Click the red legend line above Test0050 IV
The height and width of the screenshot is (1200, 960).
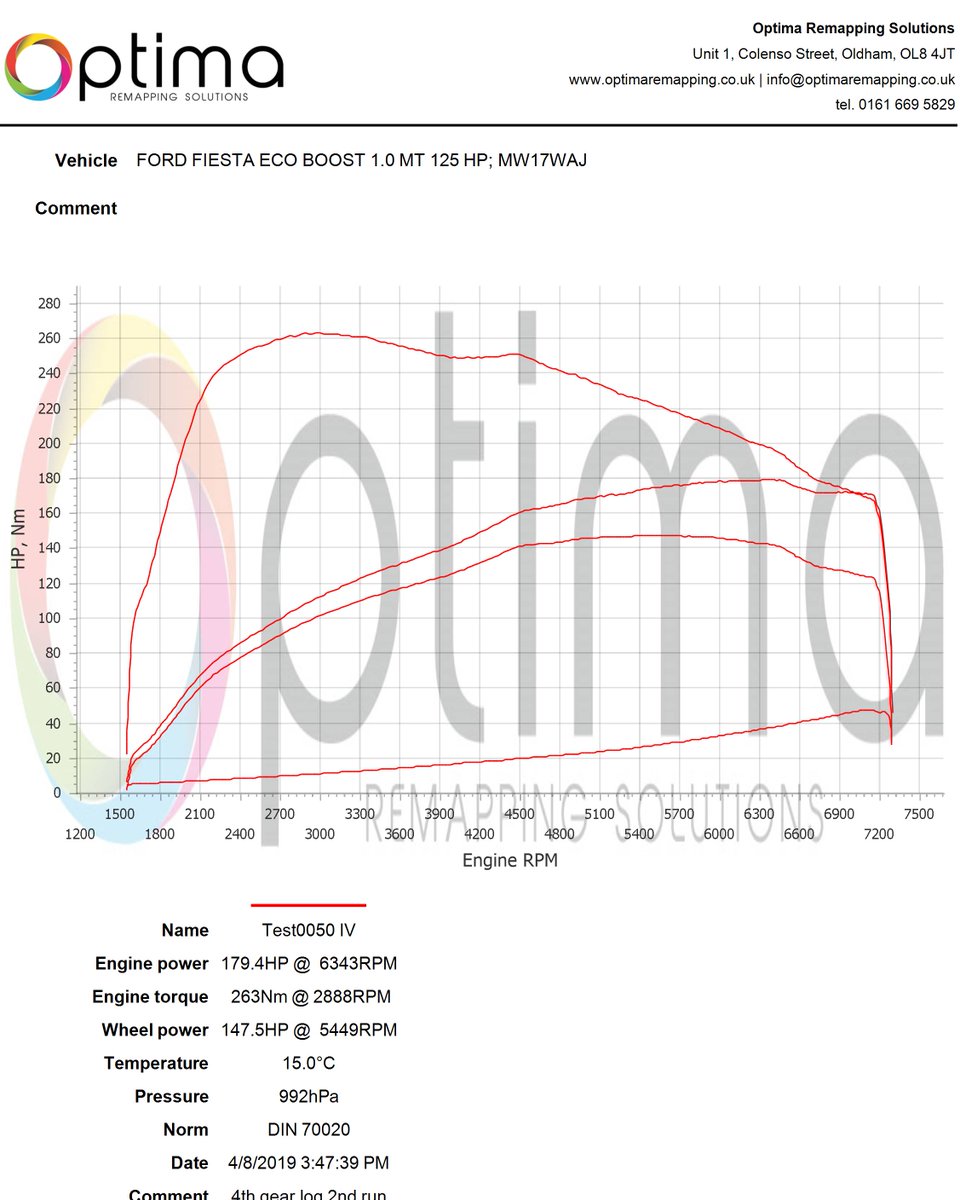[x=308, y=905]
